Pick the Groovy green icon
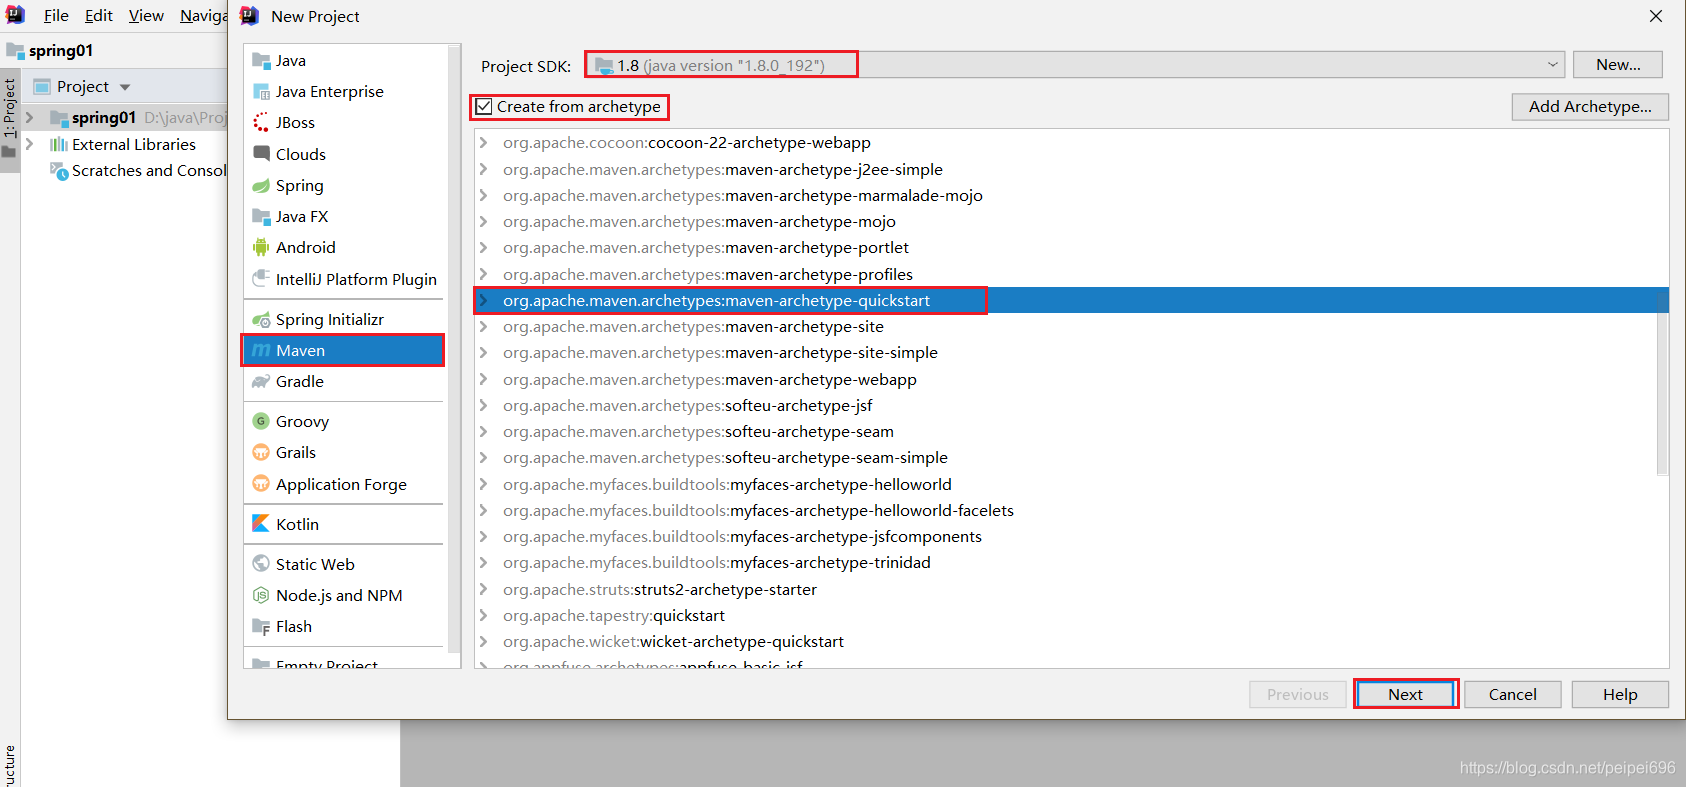 [x=261, y=421]
